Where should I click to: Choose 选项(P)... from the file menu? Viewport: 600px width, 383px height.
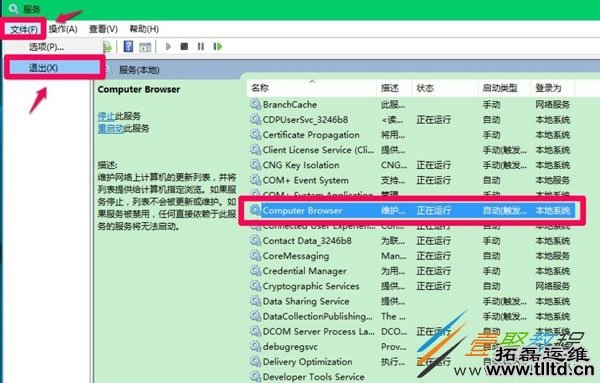point(46,47)
